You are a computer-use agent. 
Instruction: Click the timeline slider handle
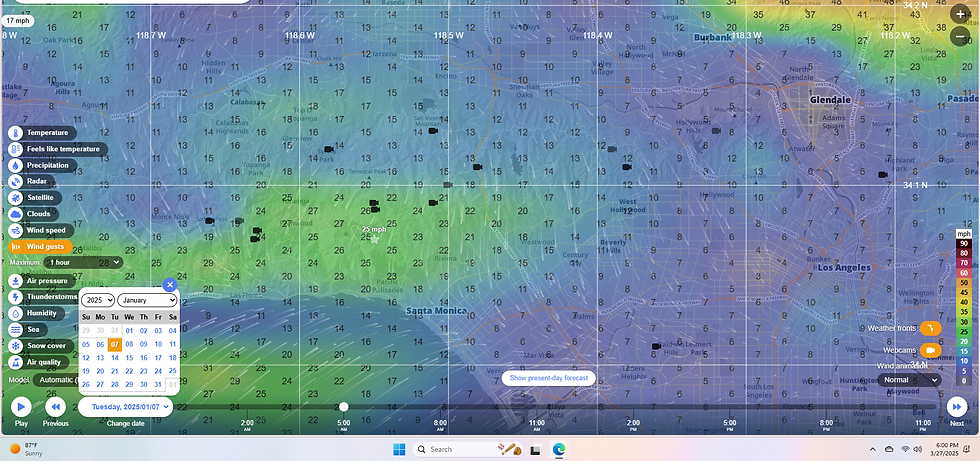(x=343, y=407)
